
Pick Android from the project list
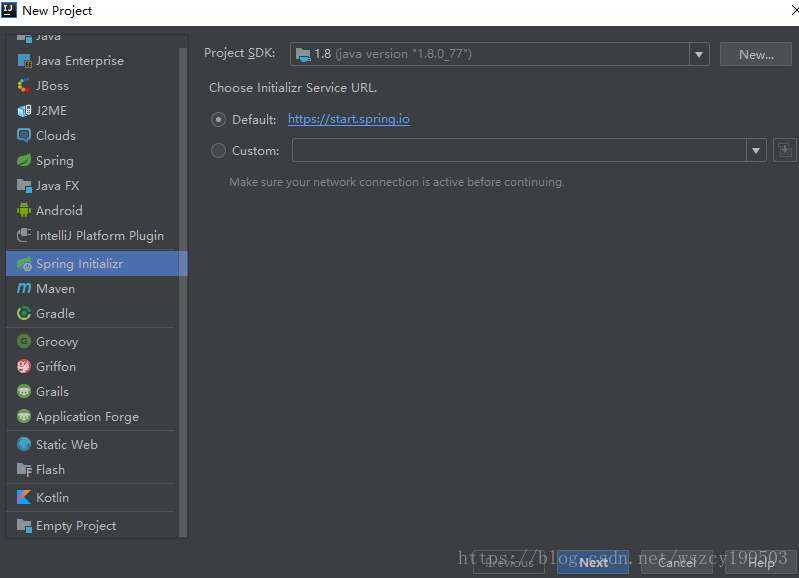(x=93, y=211)
